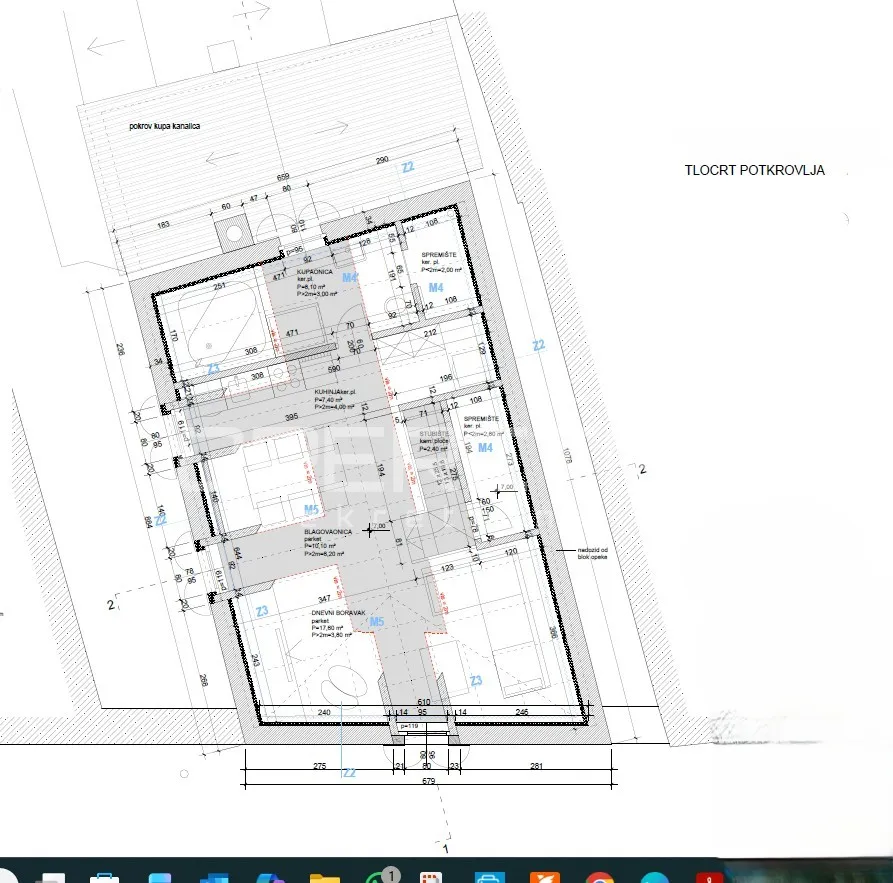
Task: Click section marker '2' on left side
Action: click(x=110, y=604)
